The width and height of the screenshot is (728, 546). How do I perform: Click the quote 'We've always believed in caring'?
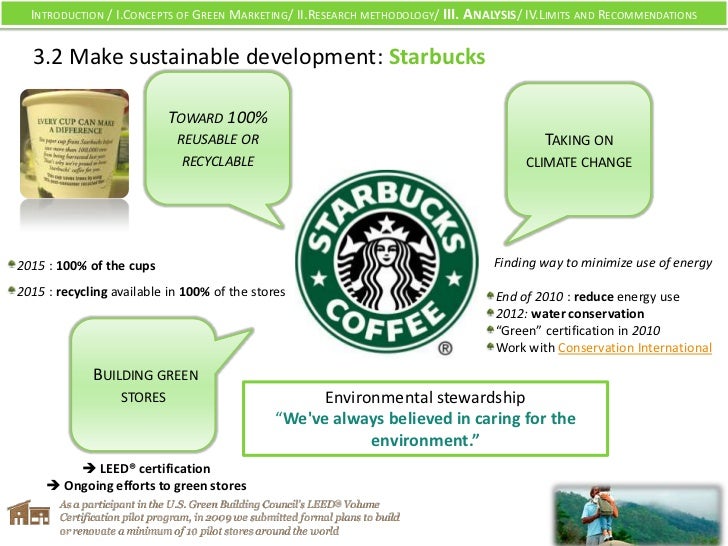coord(425,429)
